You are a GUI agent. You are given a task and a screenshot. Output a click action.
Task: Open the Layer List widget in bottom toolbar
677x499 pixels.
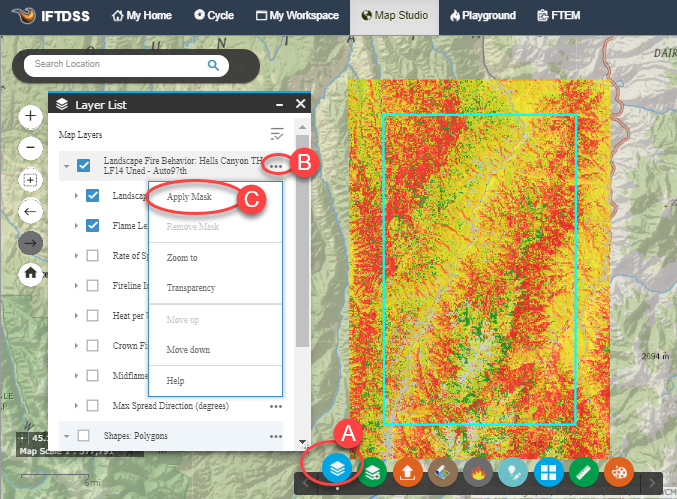337,469
